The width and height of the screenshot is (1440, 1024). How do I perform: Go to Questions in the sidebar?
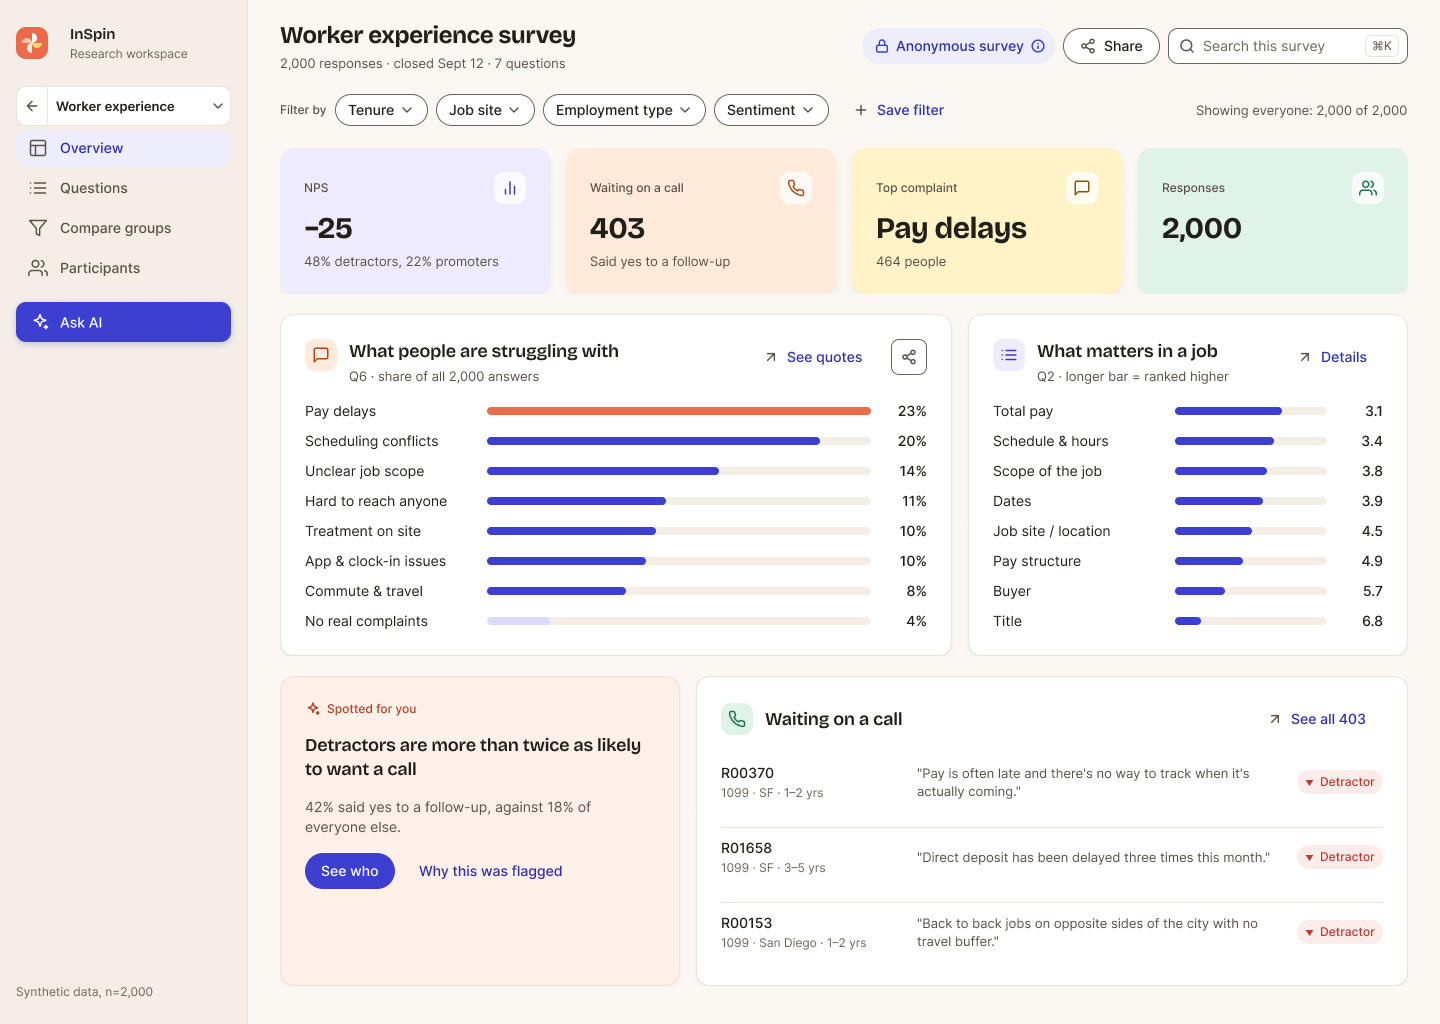coord(124,188)
